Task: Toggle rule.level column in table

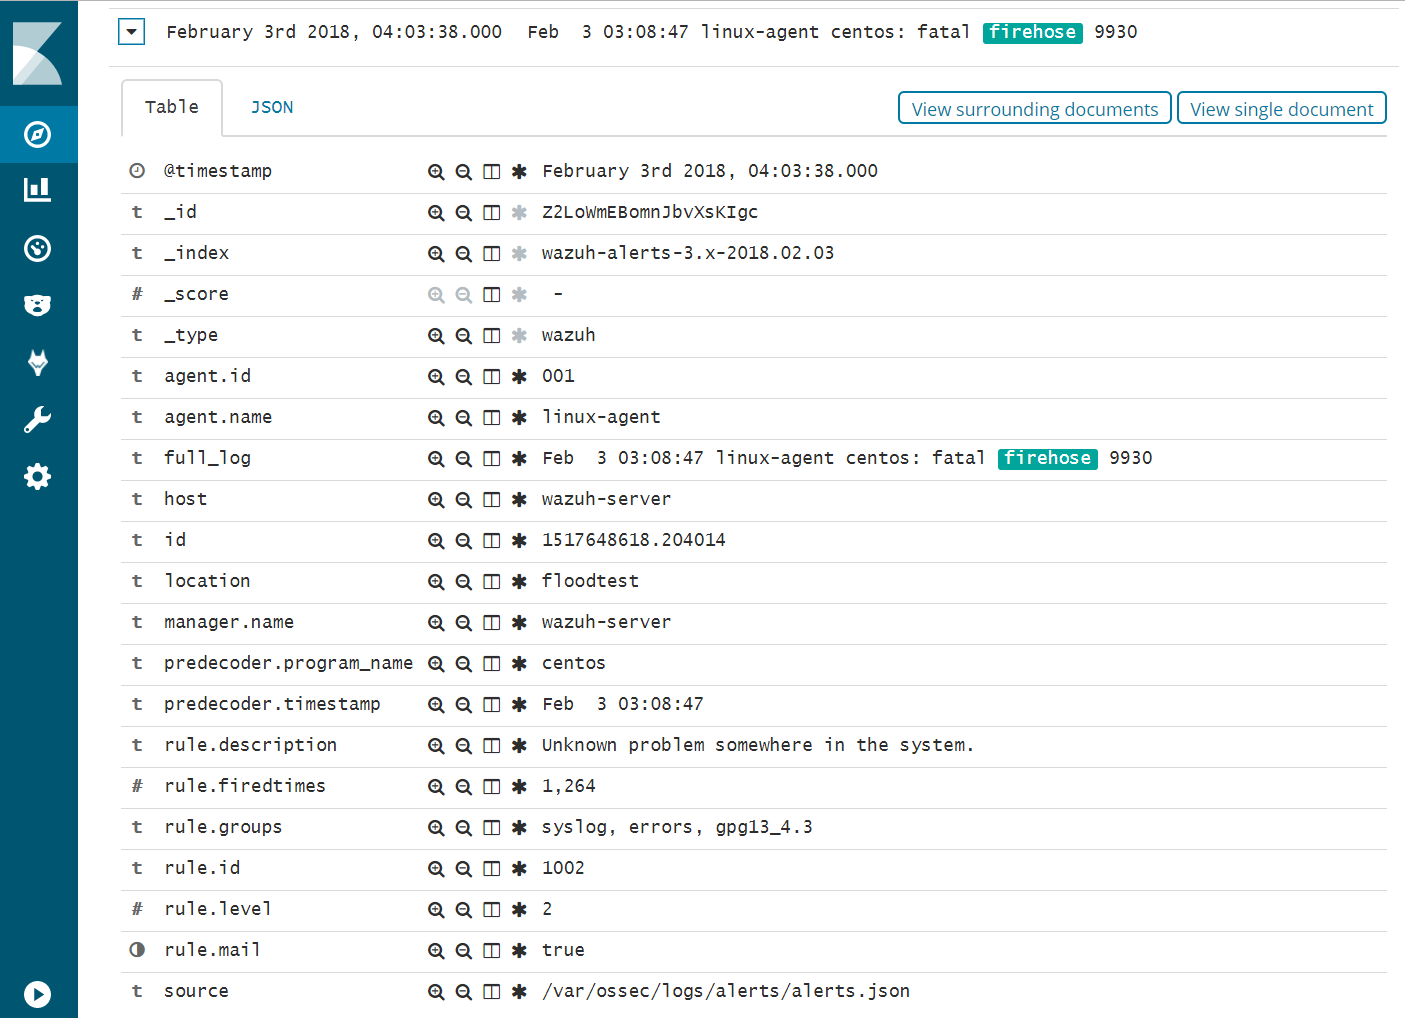Action: (x=492, y=910)
